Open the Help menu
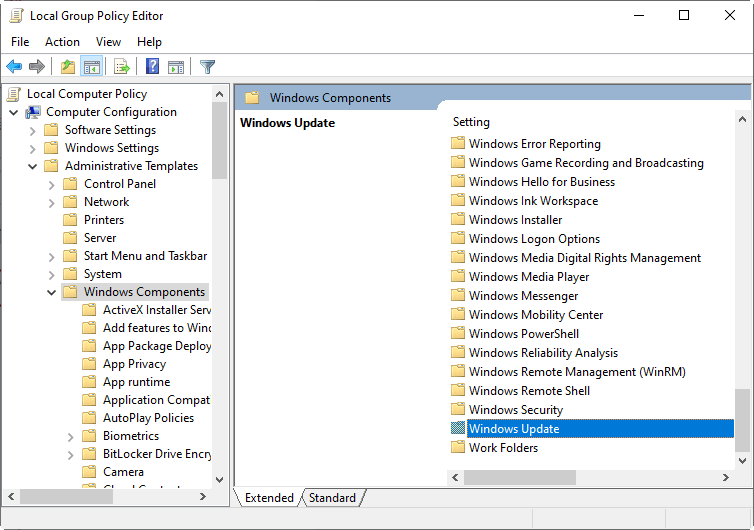Screen dimensions: 754x530 (149, 42)
